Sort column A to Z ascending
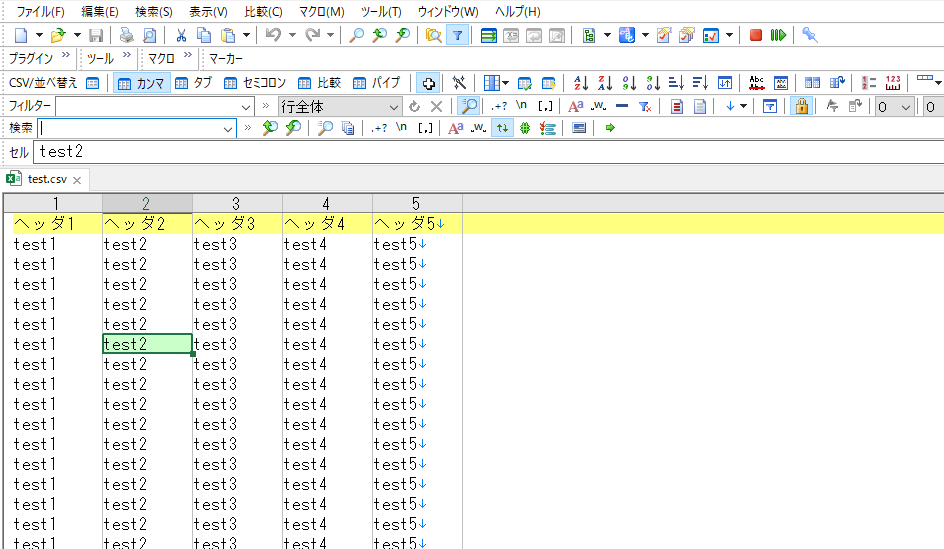The height and width of the screenshot is (549, 944). [x=581, y=82]
